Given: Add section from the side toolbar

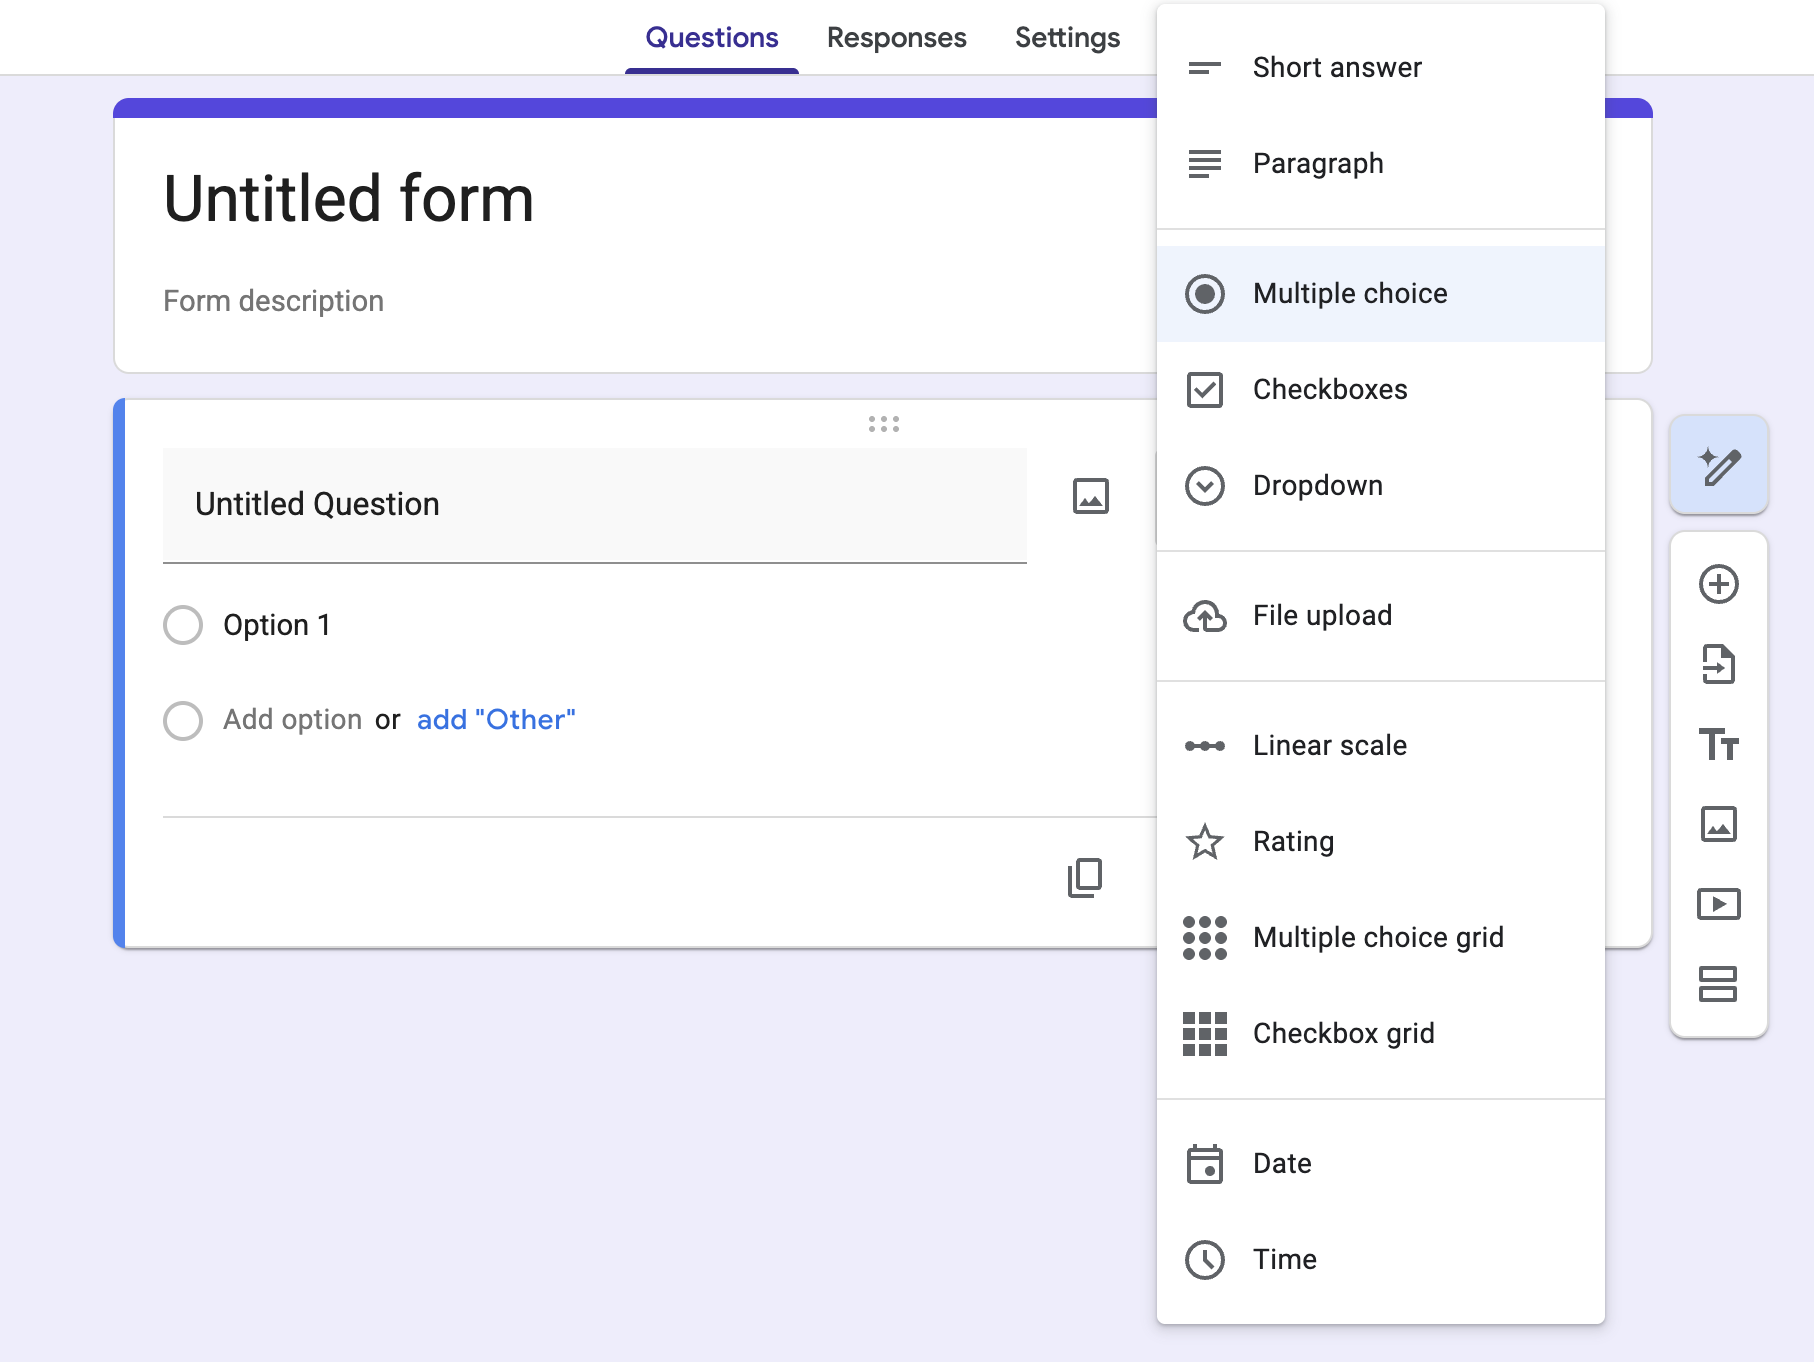Looking at the screenshot, I should 1719,984.
